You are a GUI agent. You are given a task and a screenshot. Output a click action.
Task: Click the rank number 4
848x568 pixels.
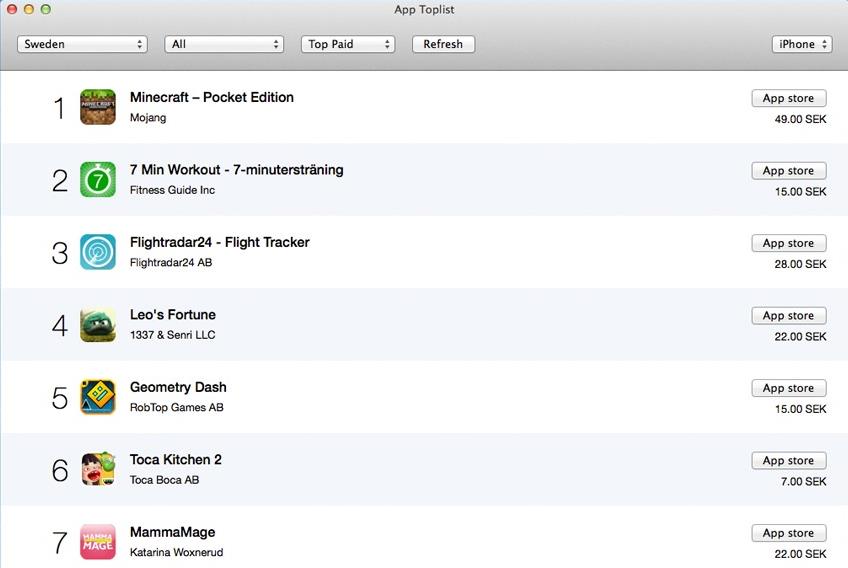(x=59, y=326)
